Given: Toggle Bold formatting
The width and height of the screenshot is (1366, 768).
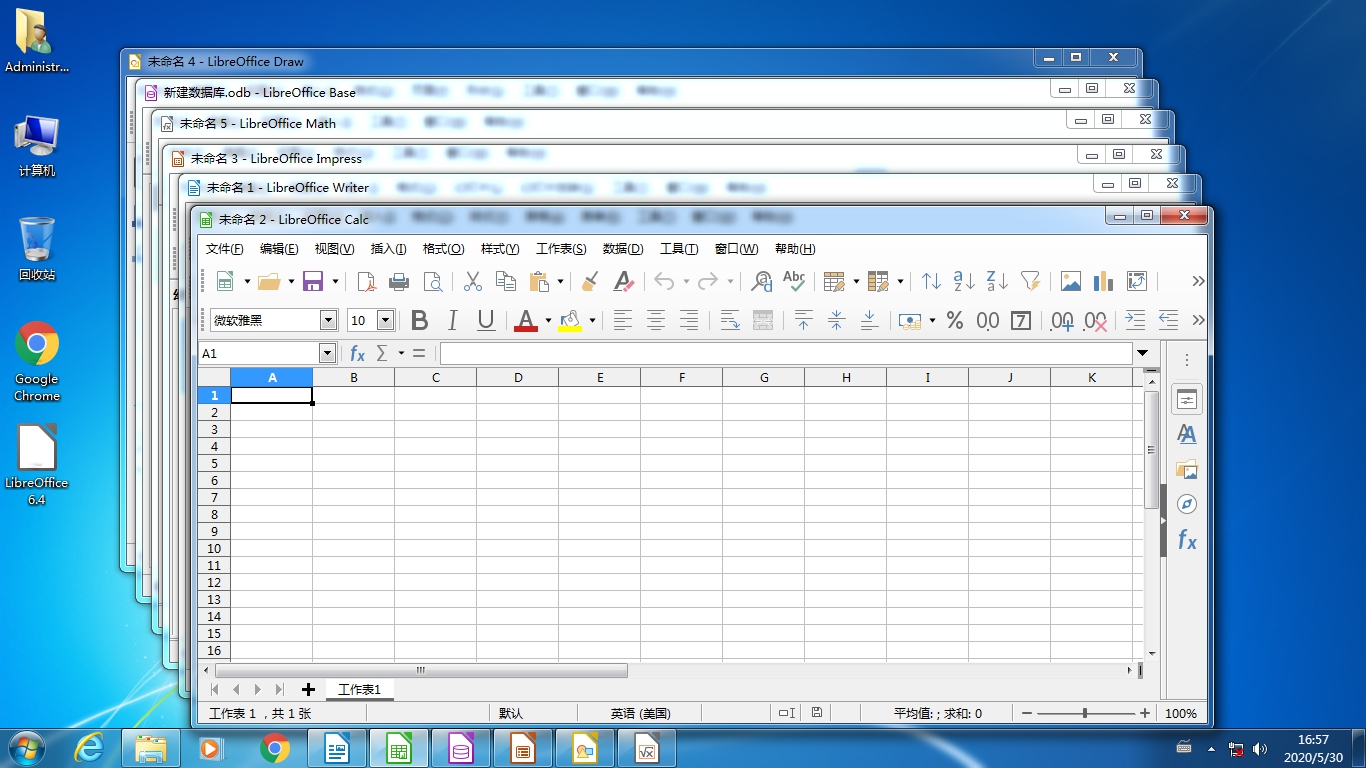Looking at the screenshot, I should click(420, 321).
